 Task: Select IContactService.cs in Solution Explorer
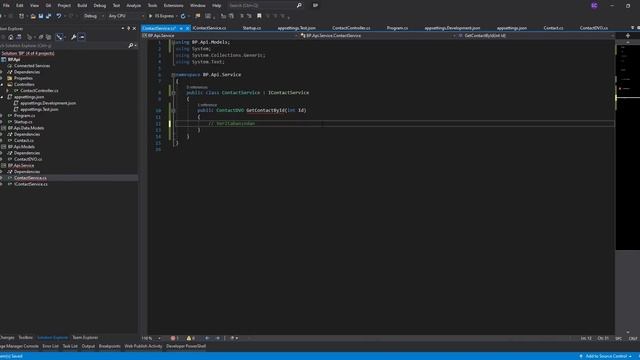click(31, 184)
